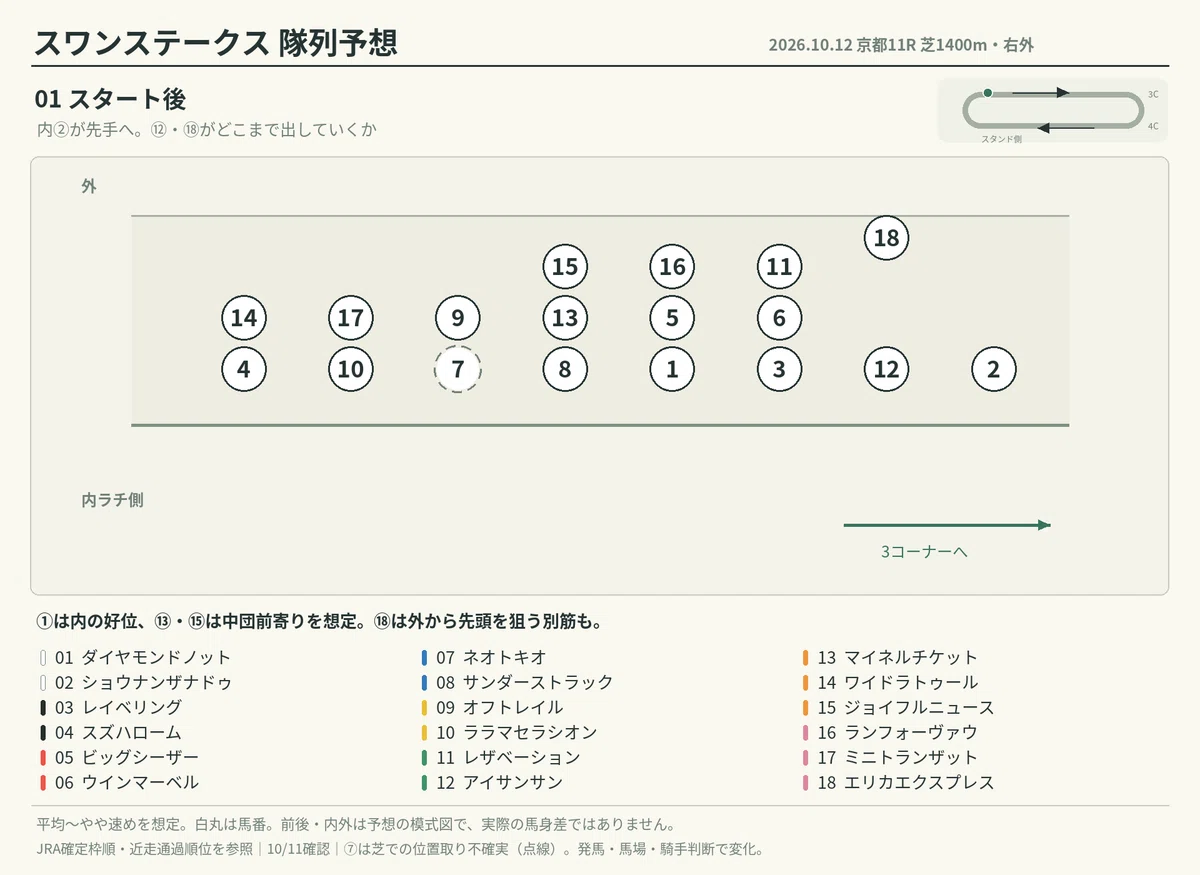Click the green swatch beside 11 レザベーション
Viewport: 1200px width, 875px height.
tap(425, 758)
